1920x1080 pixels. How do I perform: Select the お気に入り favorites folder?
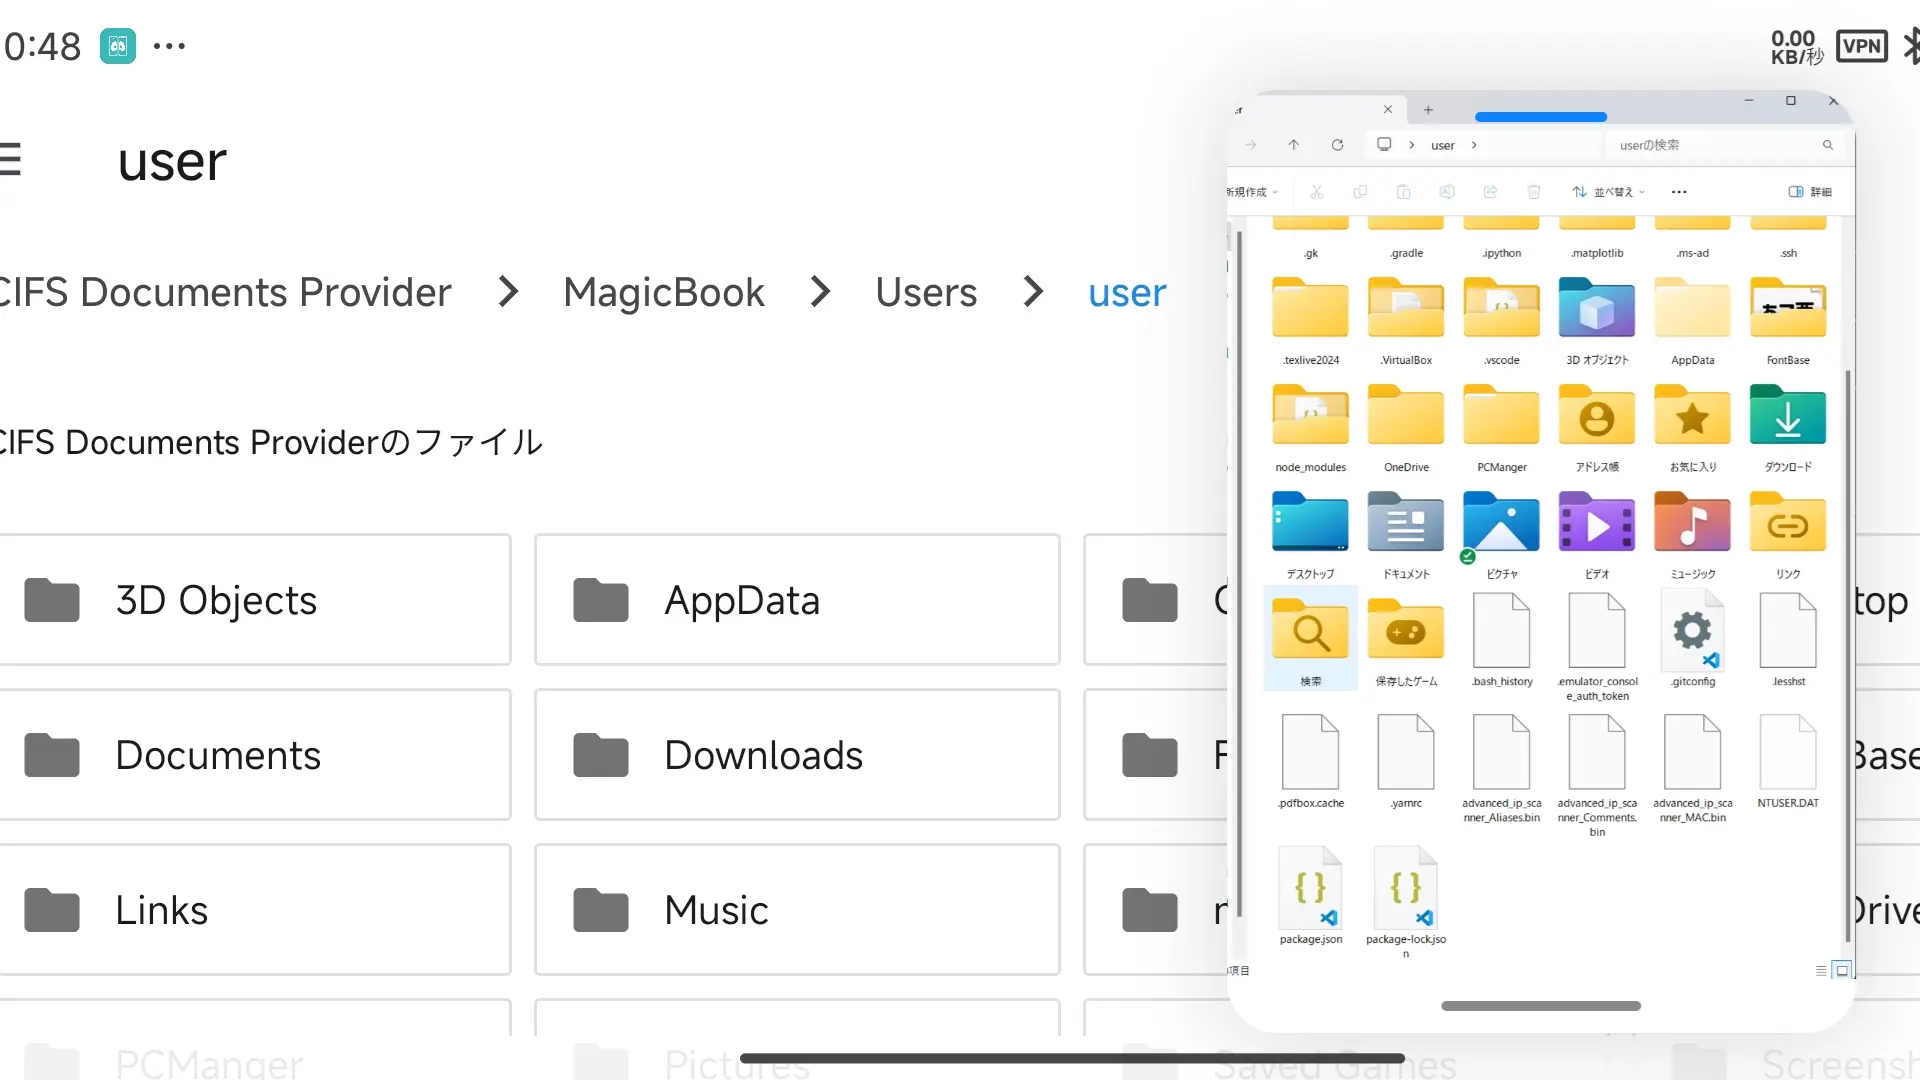[x=1693, y=428]
